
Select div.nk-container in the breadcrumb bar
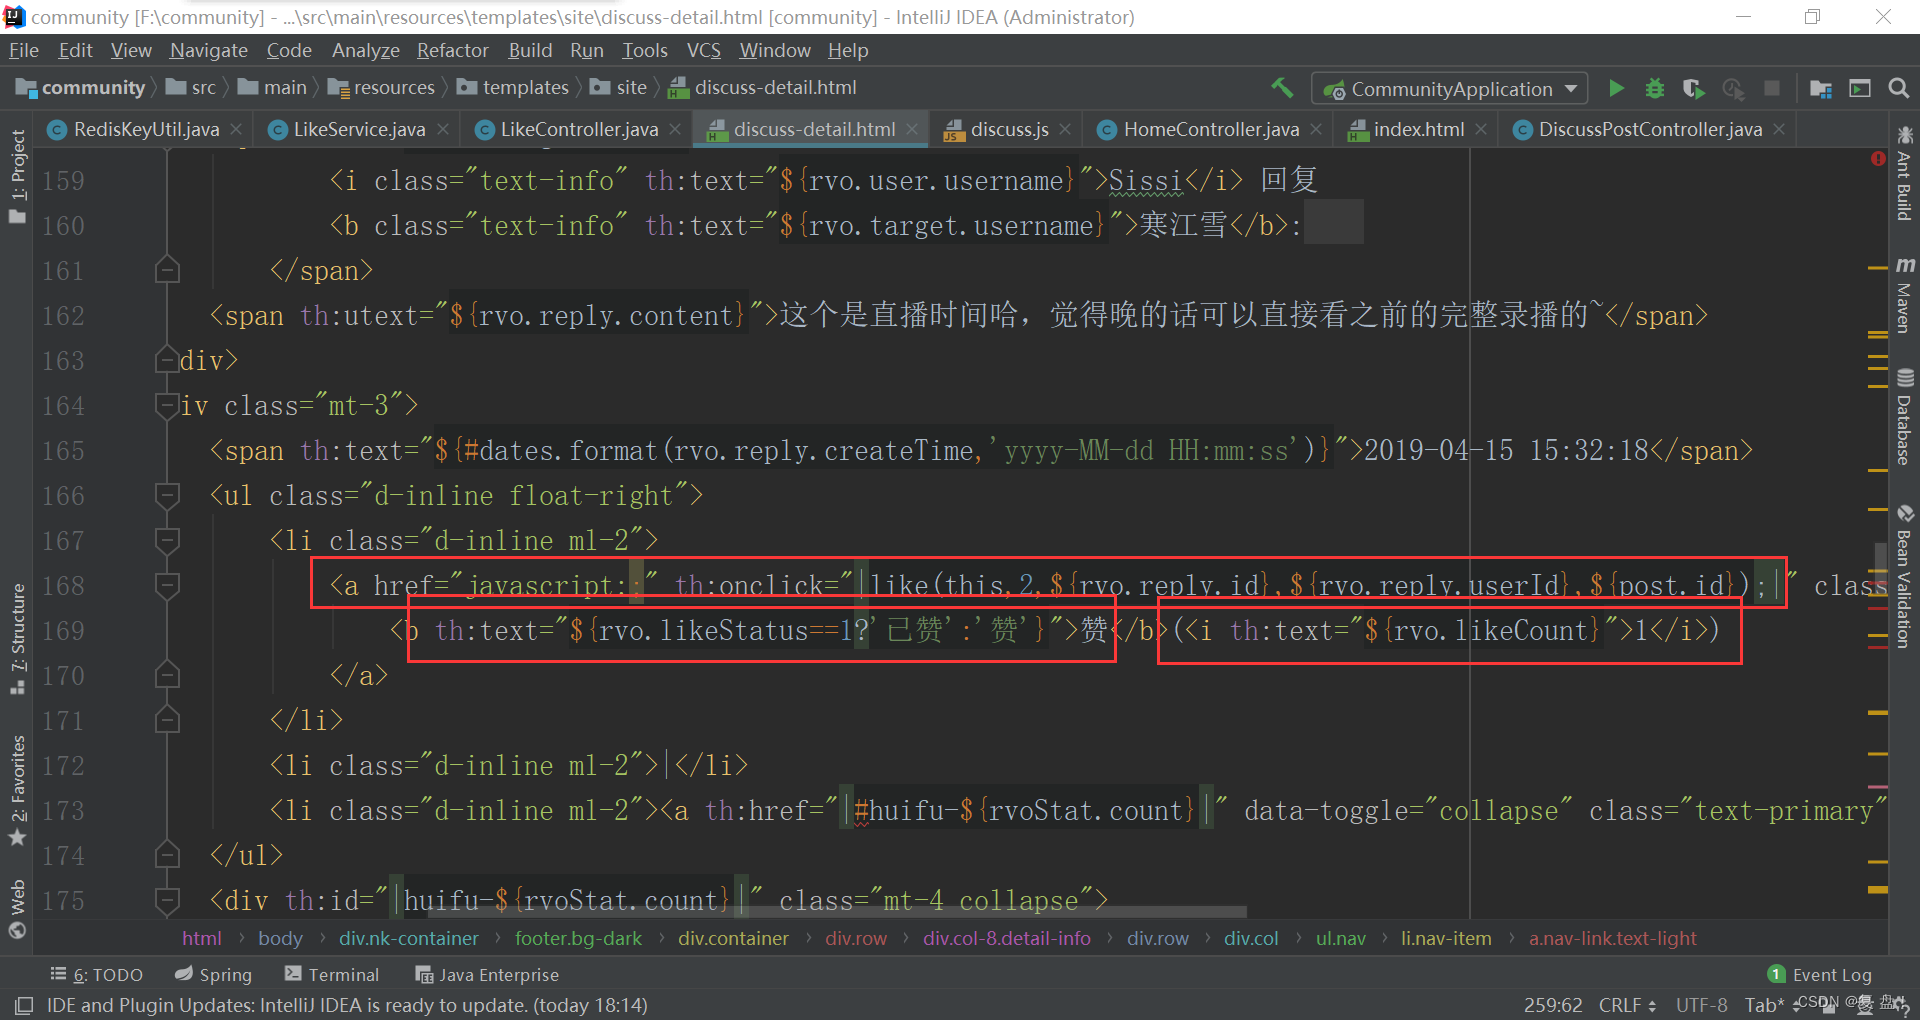point(408,939)
